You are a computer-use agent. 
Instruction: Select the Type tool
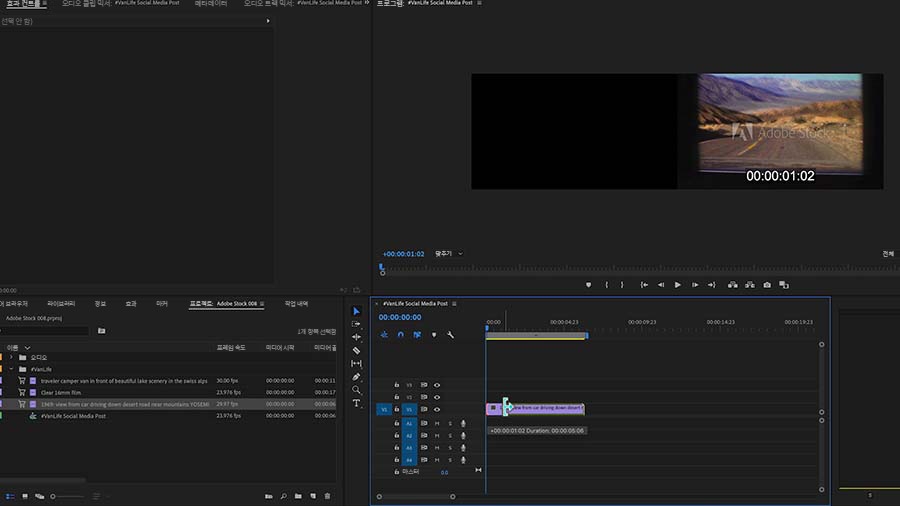356,403
